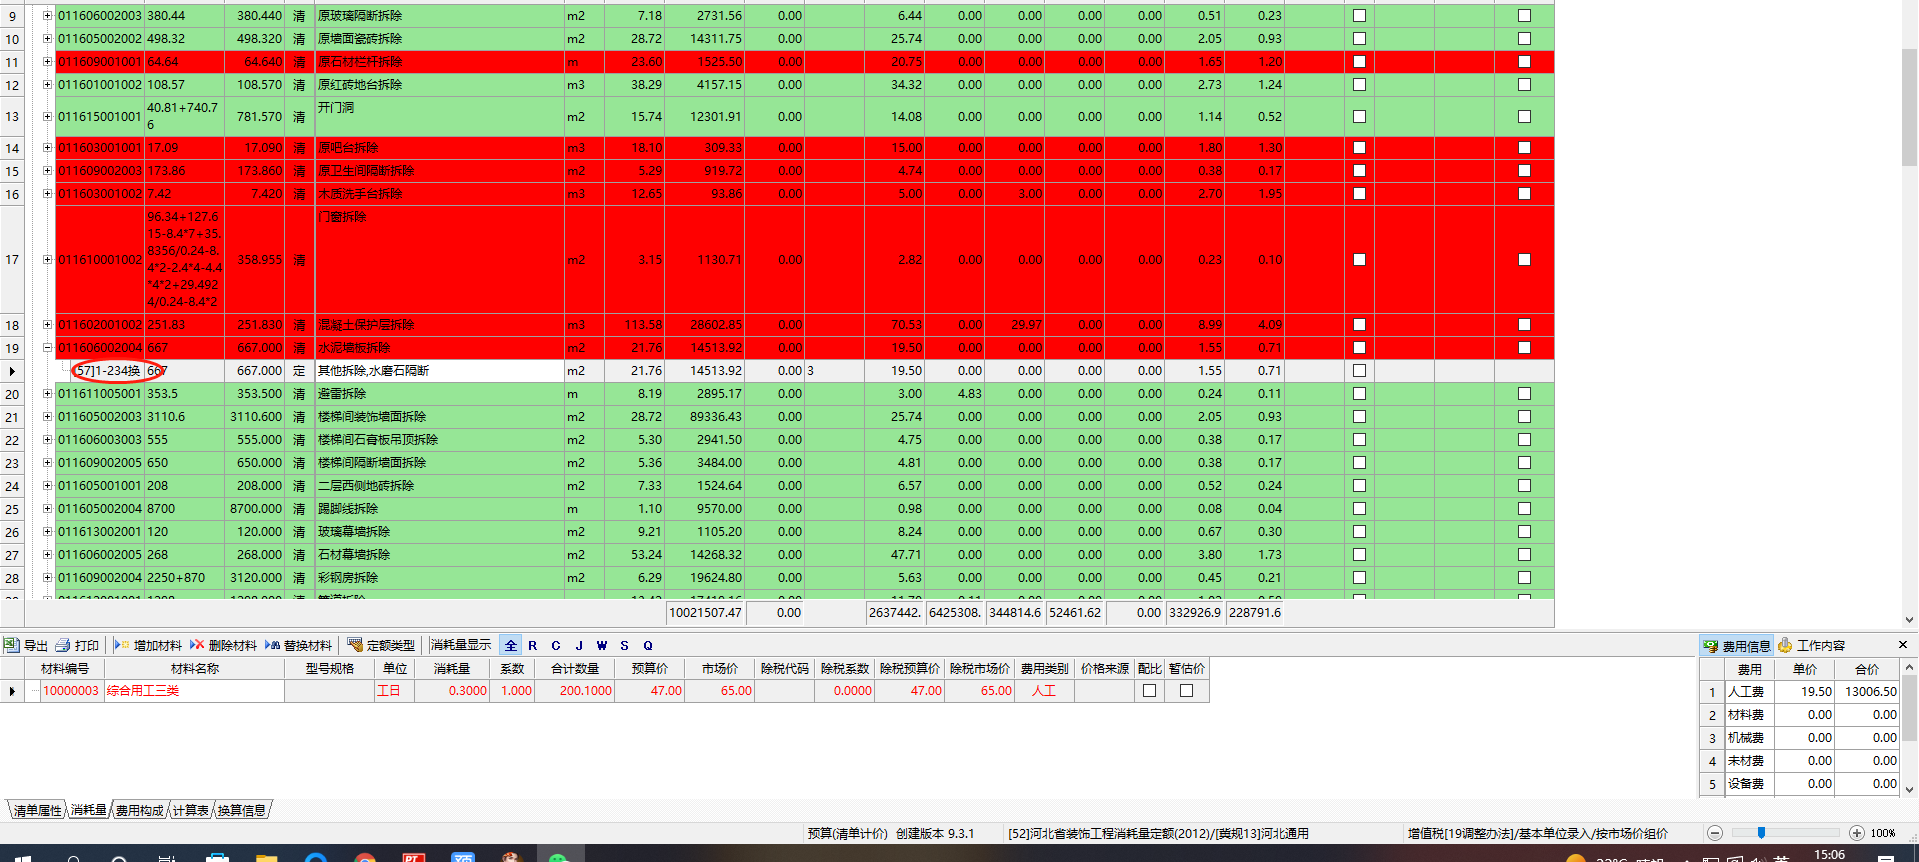This screenshot has width=1919, height=862.
Task: Select the 全 filter in the consumption display
Action: 511,645
